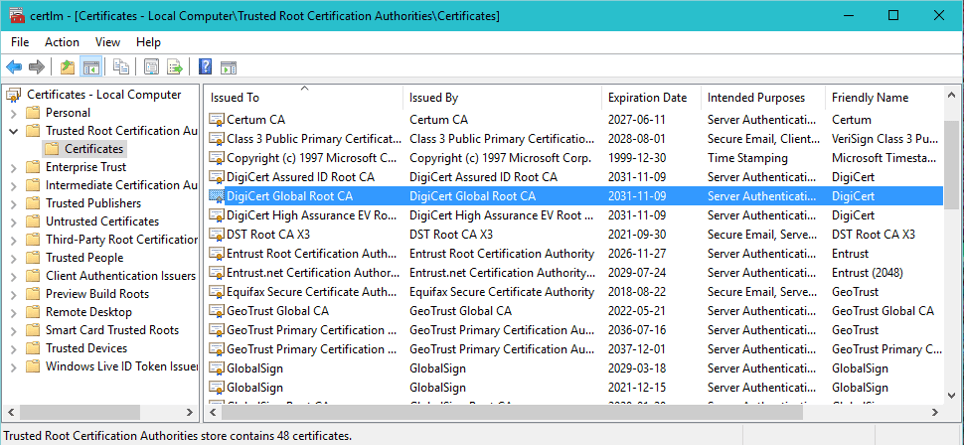
Task: Select Entrust Root Certification Authority row
Action: [x=574, y=253]
